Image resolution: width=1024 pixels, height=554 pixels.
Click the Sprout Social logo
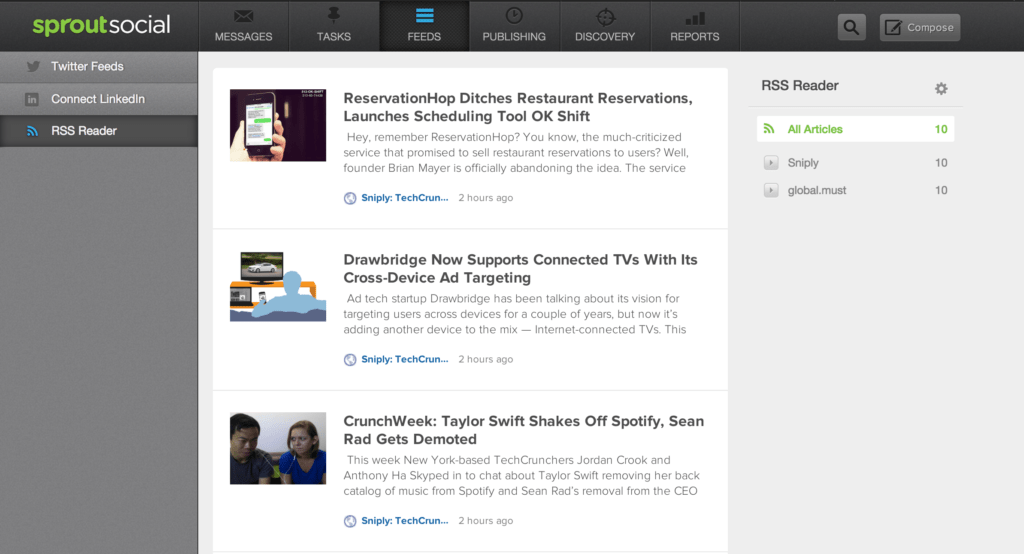(101, 26)
